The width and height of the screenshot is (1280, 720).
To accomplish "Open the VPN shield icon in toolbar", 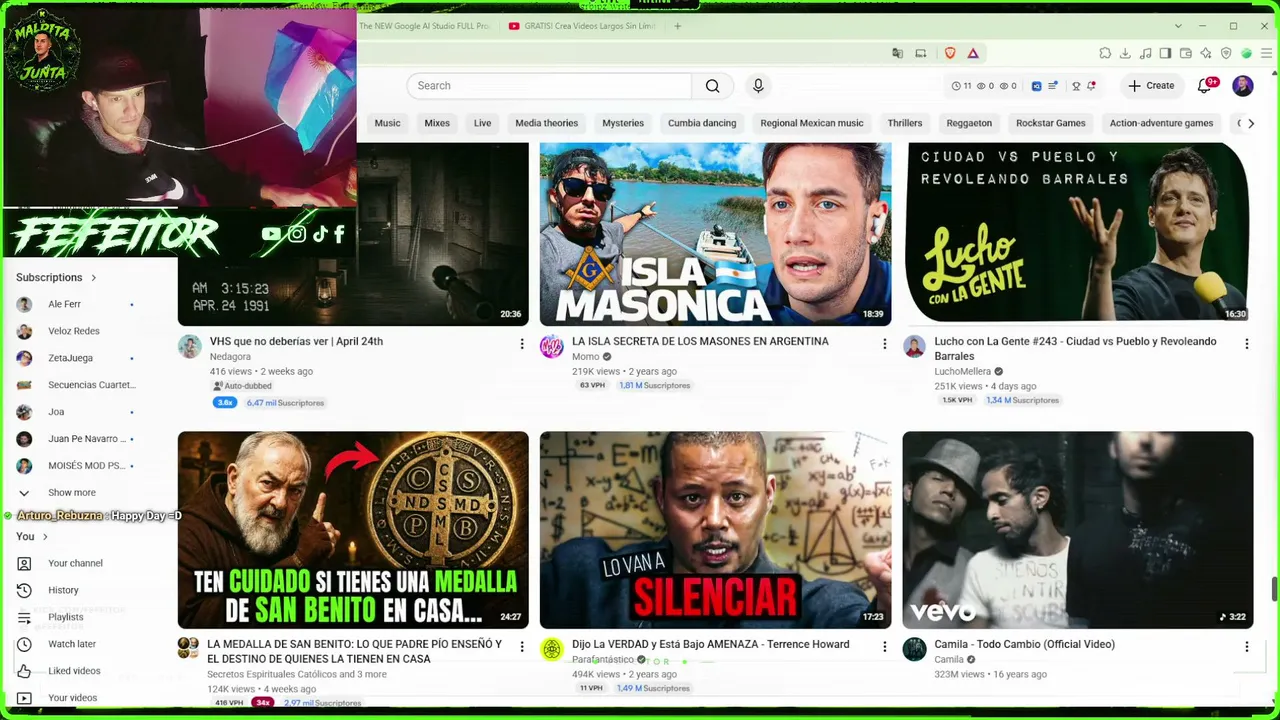I will tap(1226, 53).
